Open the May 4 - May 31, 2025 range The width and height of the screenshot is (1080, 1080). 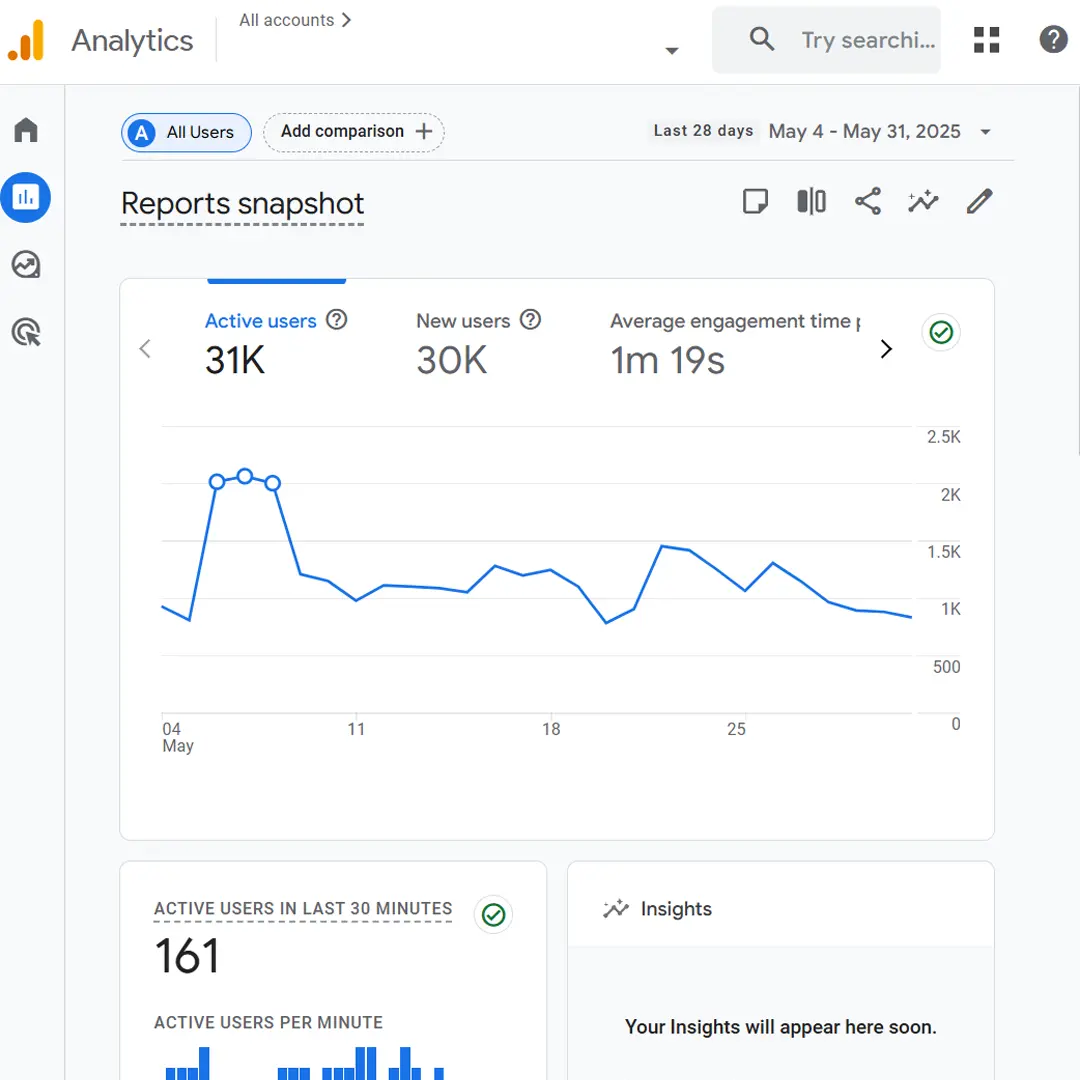click(x=864, y=132)
